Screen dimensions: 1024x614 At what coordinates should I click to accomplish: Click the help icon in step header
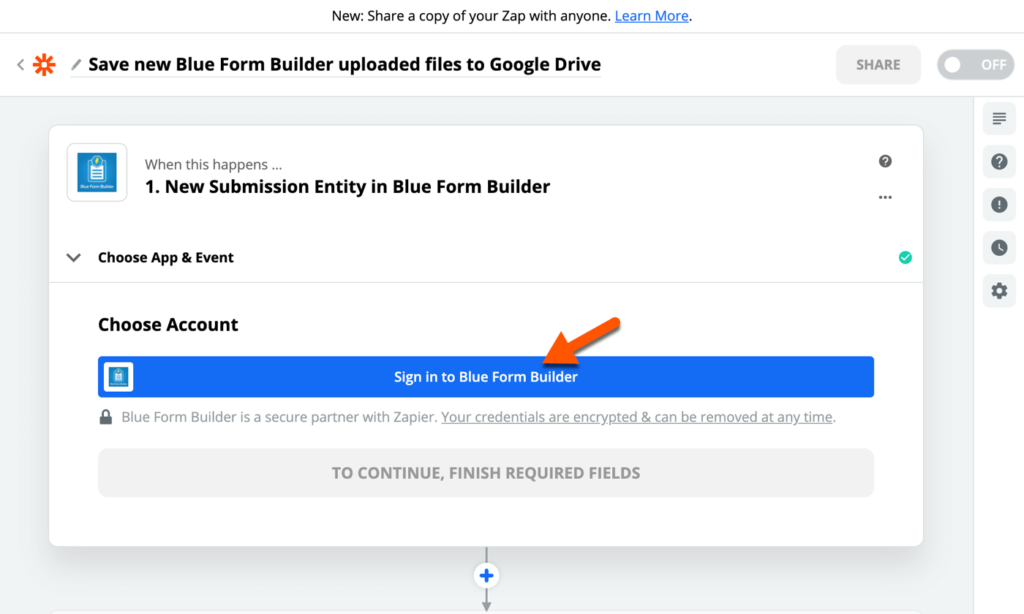(885, 161)
